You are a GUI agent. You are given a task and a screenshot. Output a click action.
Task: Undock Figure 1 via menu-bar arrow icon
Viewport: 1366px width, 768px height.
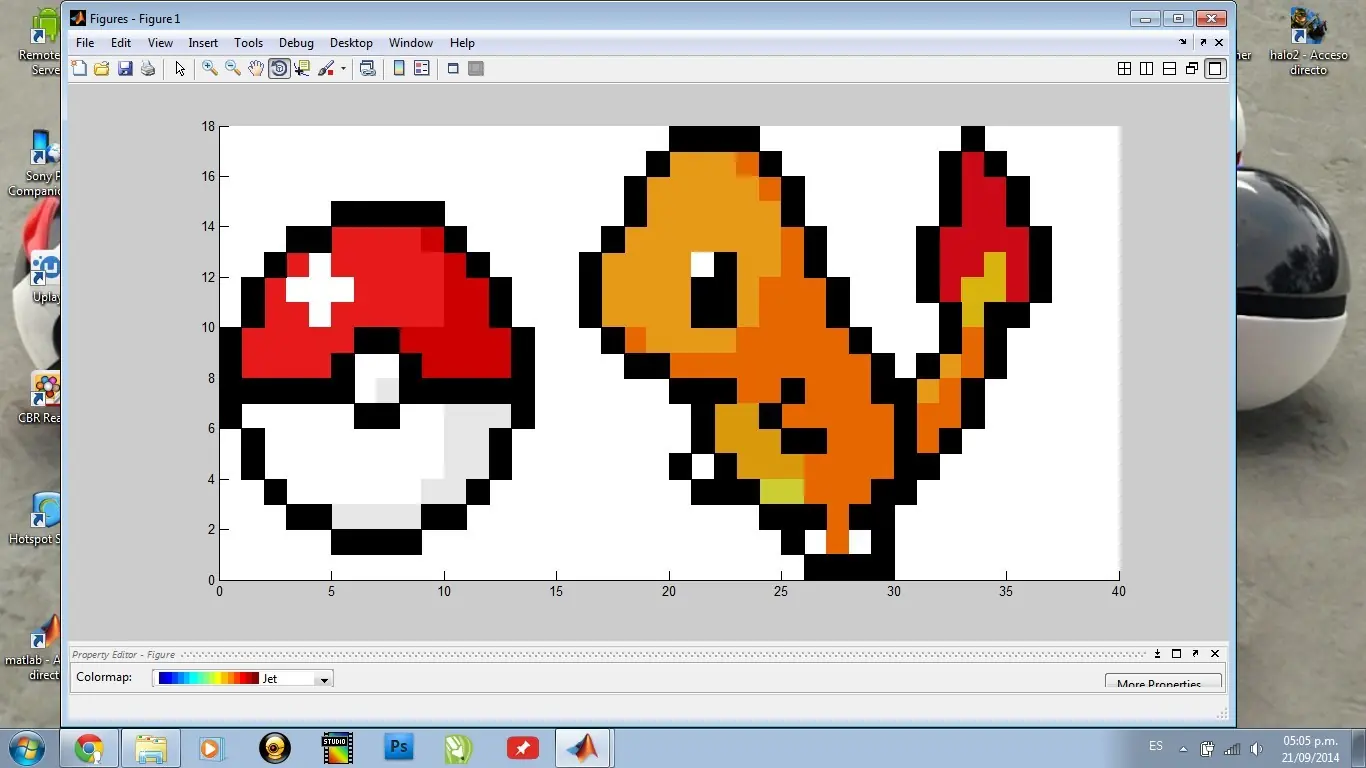click(1203, 42)
